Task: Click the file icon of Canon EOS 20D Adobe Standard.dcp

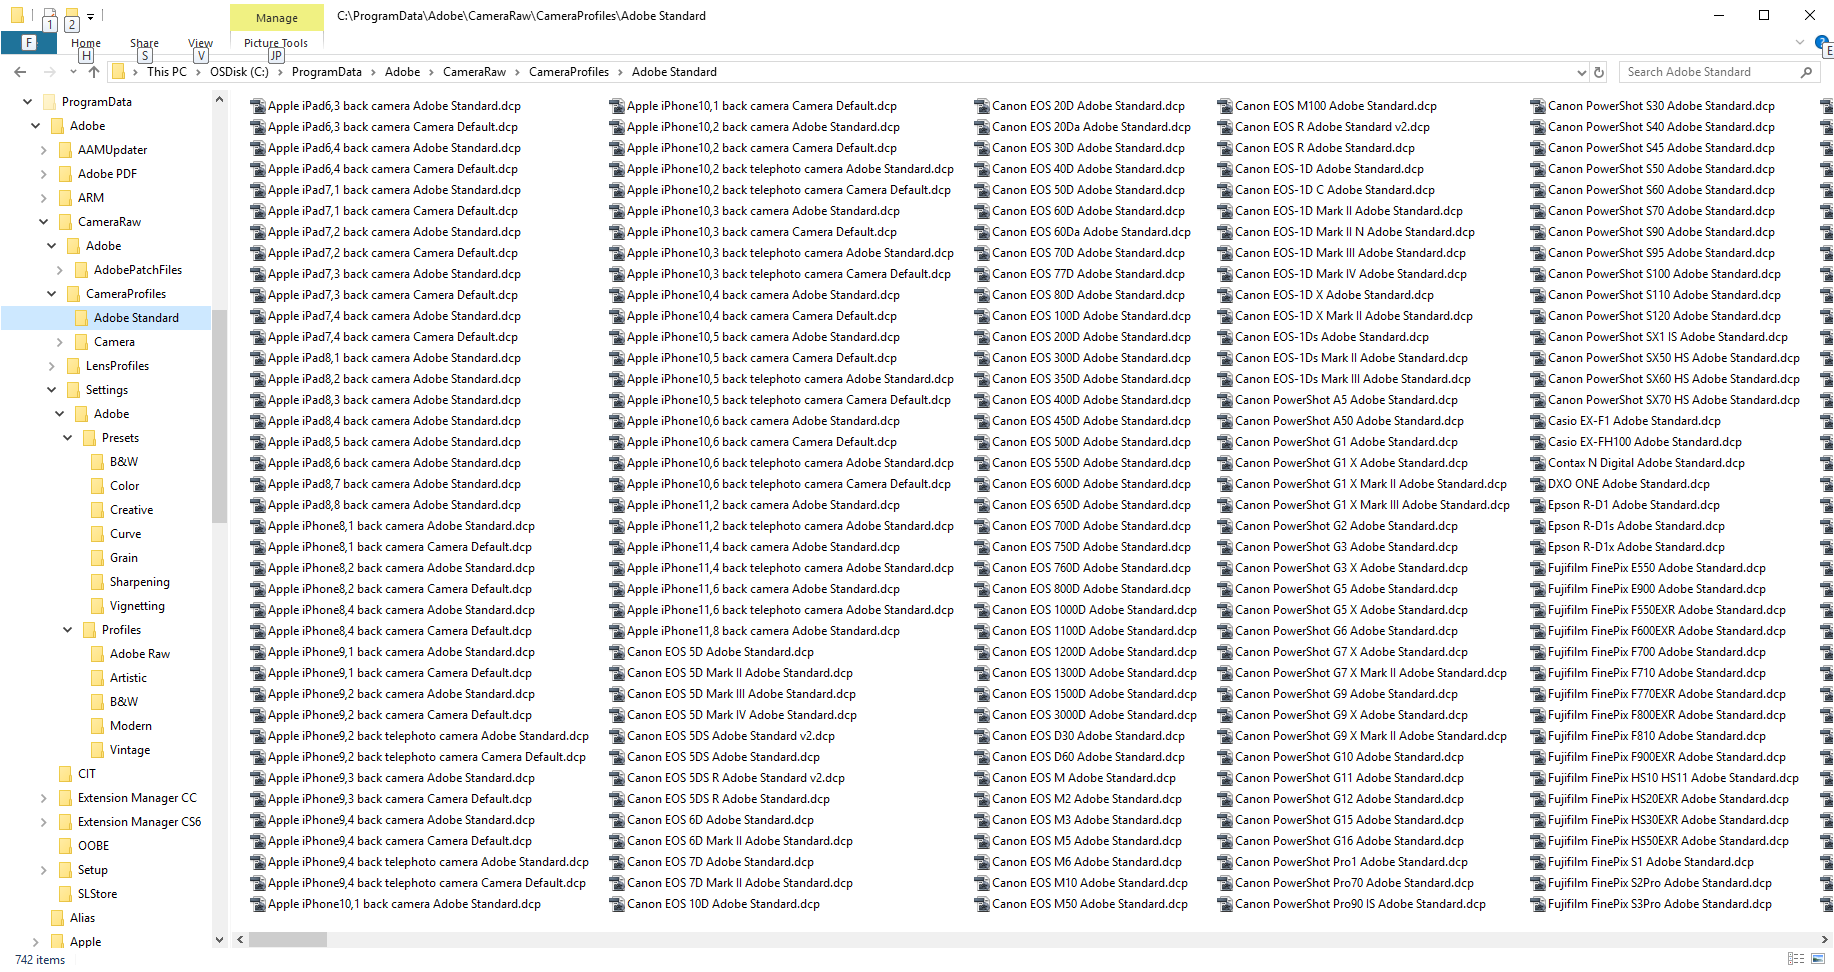Action: point(981,106)
